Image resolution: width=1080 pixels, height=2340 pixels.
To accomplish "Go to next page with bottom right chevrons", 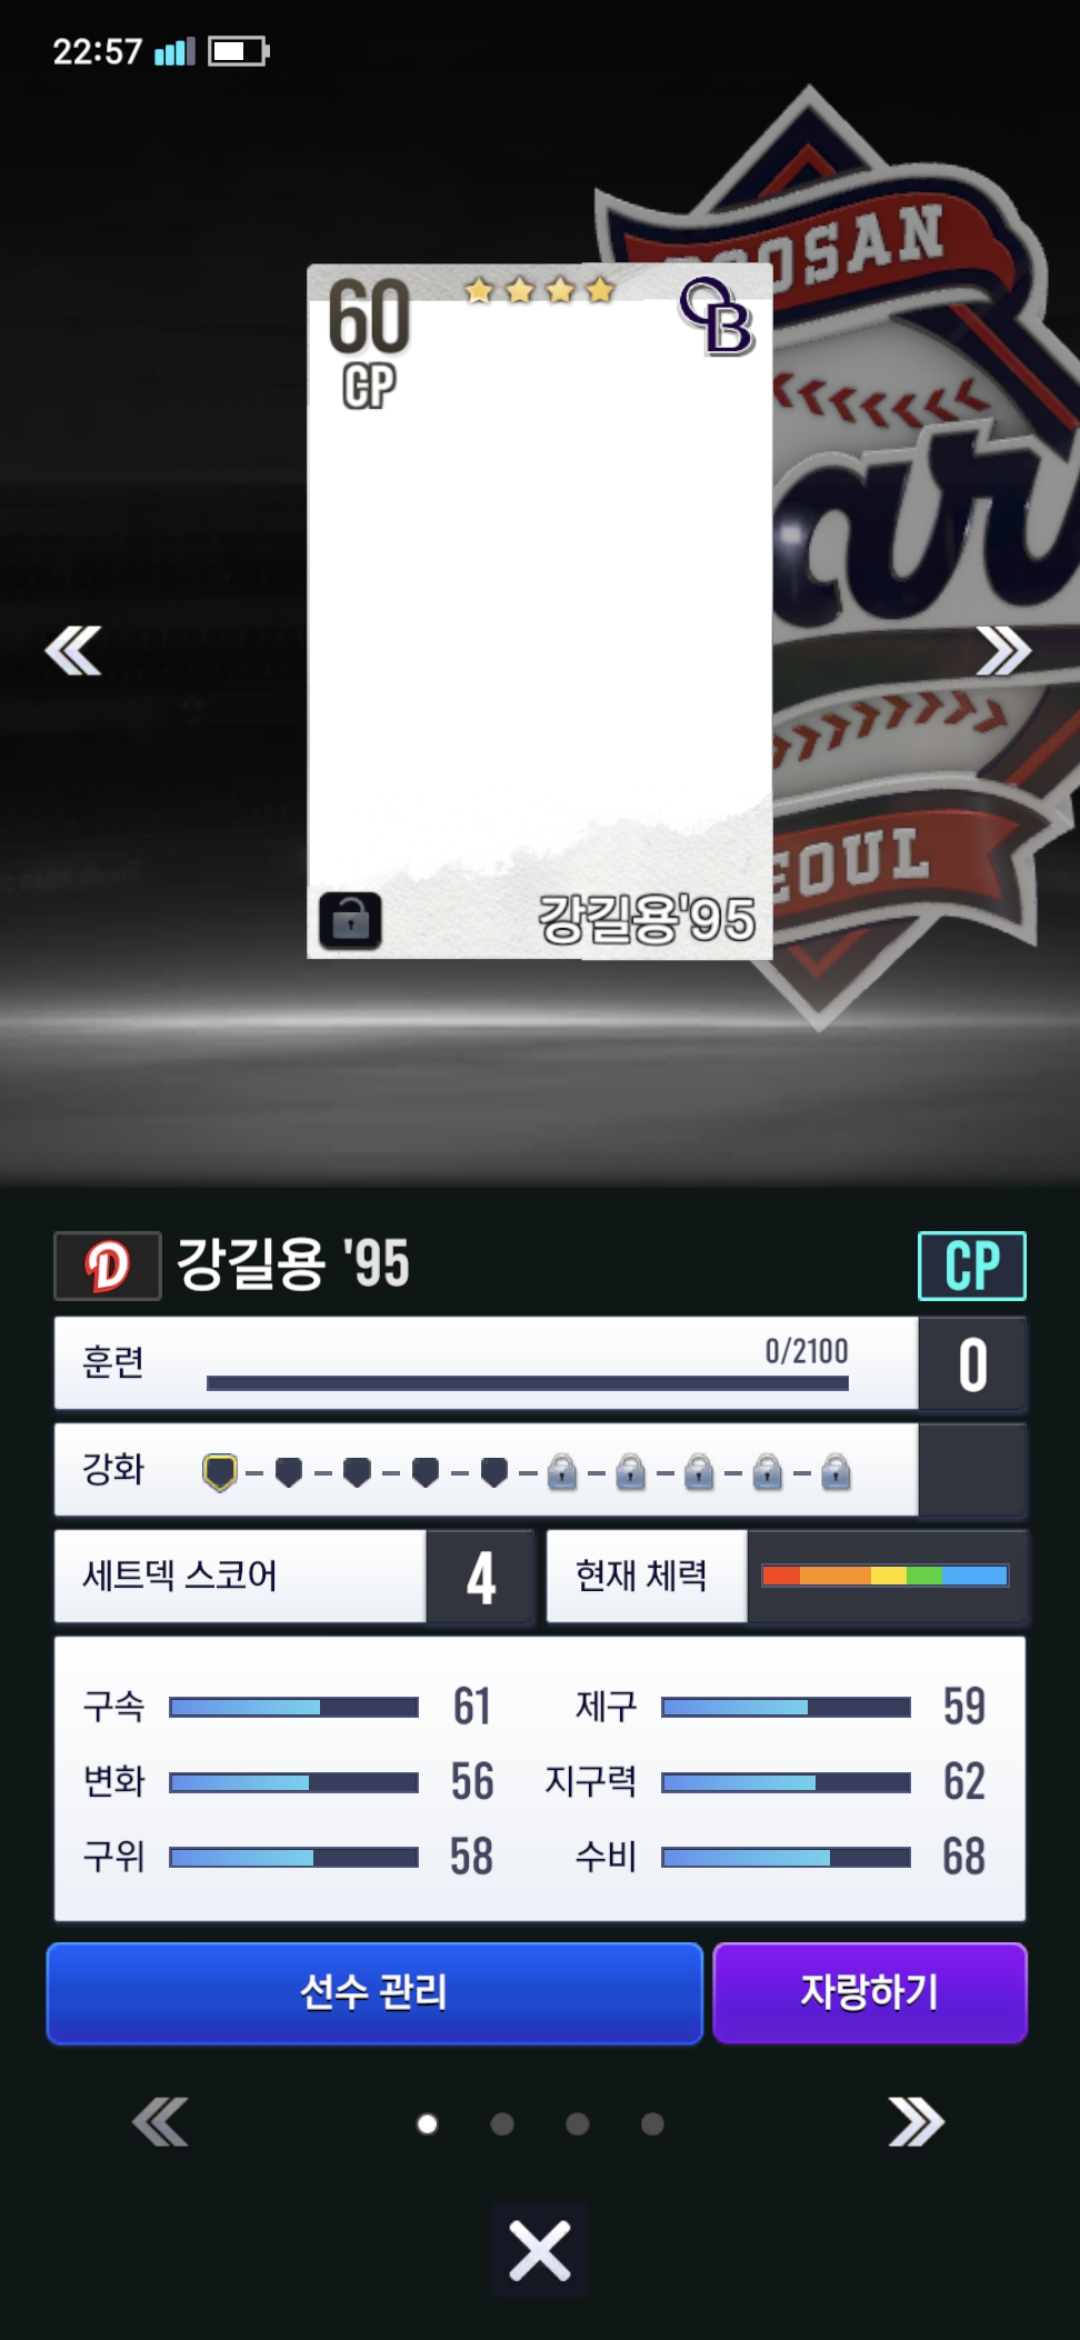I will coord(916,2123).
